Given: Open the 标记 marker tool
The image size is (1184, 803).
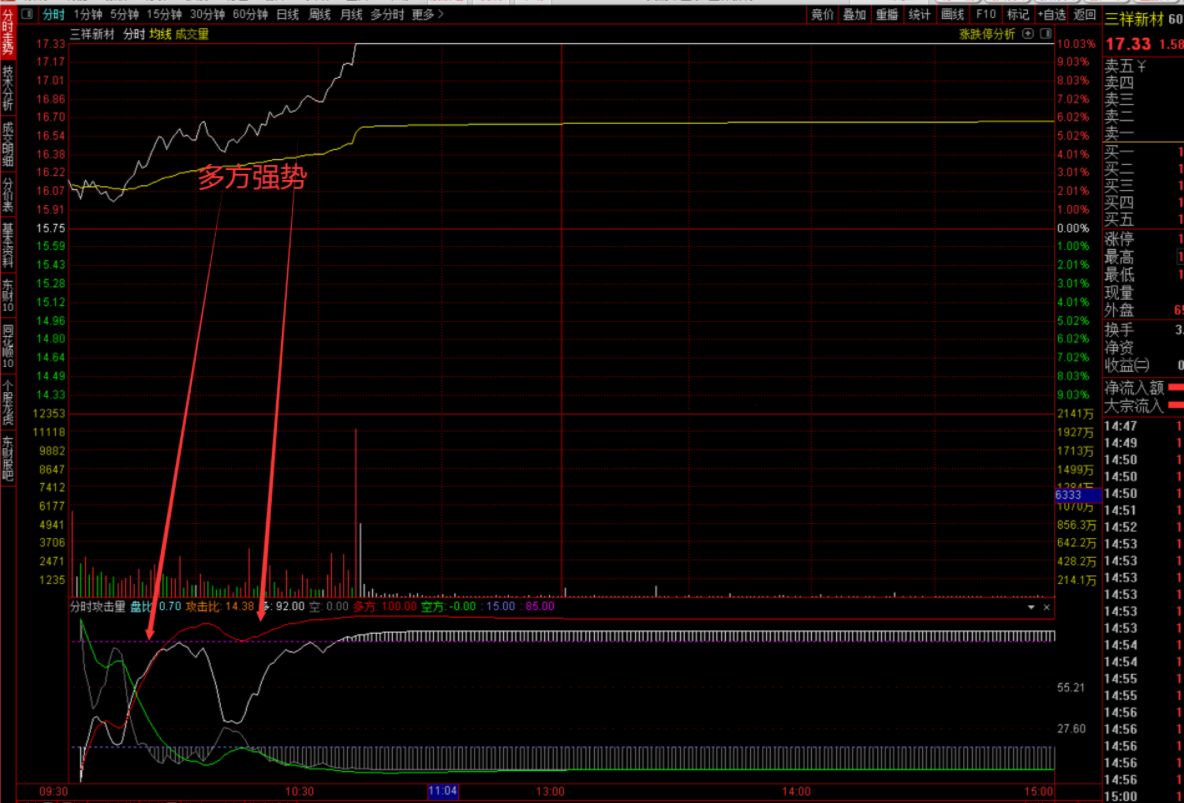Looking at the screenshot, I should click(1017, 14).
